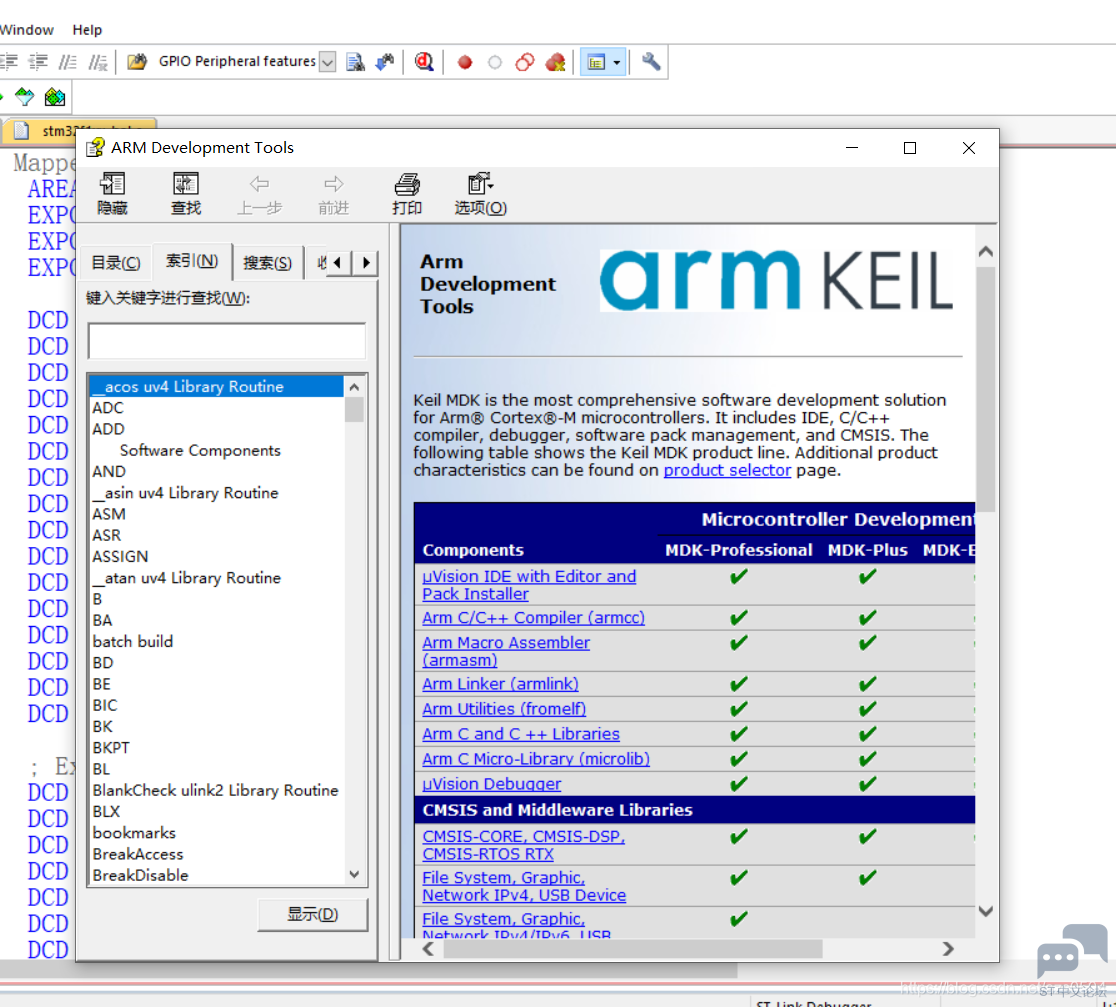Switch to the 目录(C) contents tab
Screen dimensions: 1116x1007
click(x=115, y=263)
